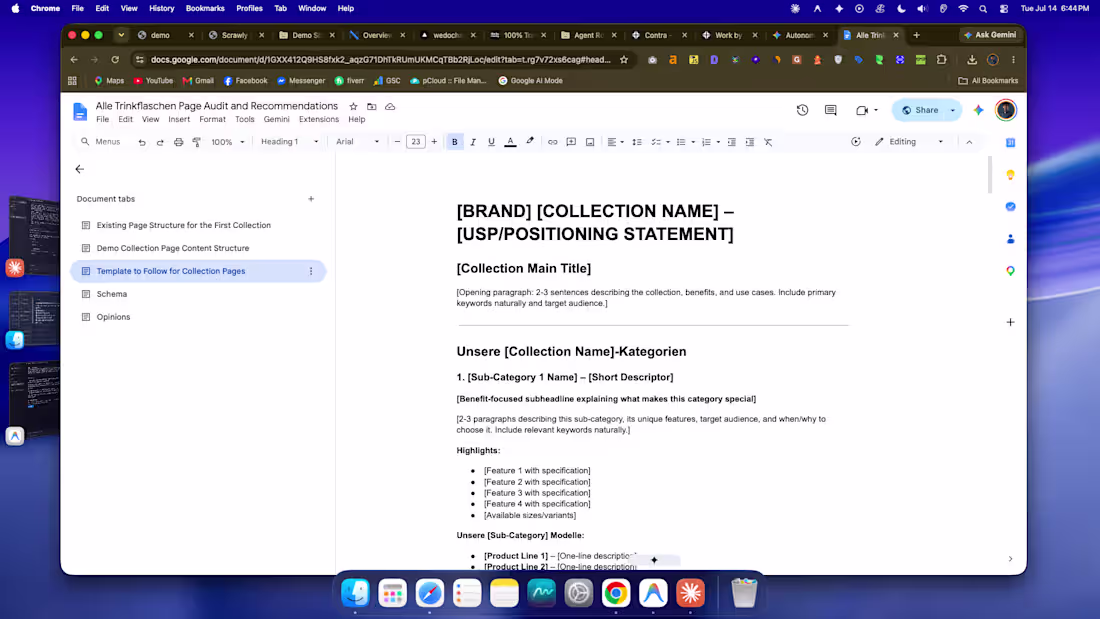Open the text color picker
1100x619 pixels.
pos(511,142)
